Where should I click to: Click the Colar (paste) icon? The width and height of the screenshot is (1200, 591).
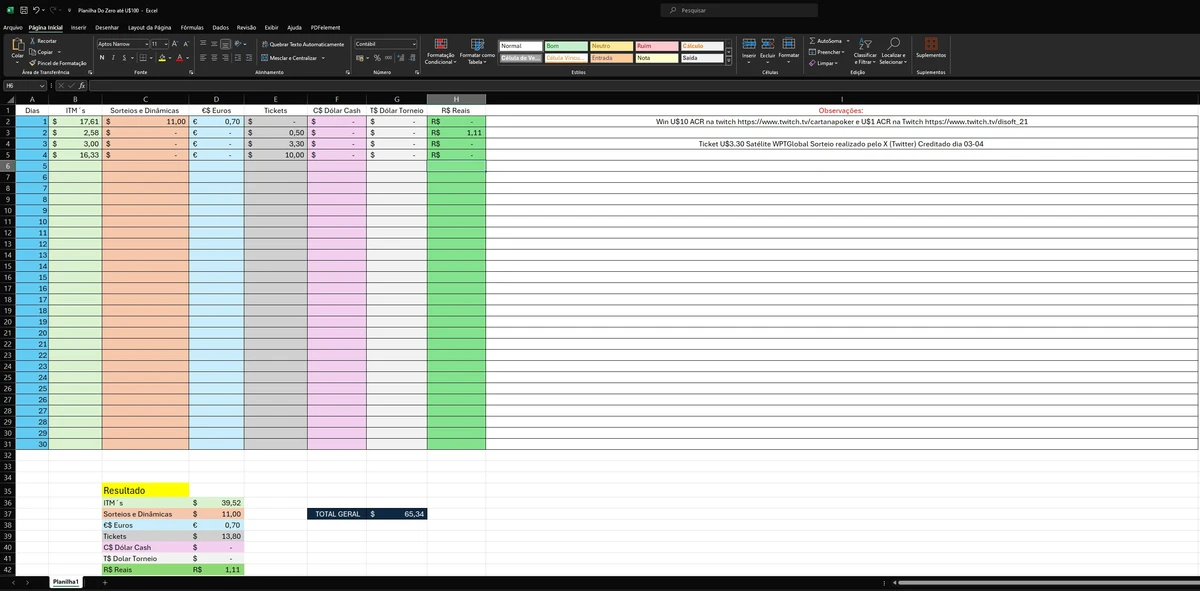[x=17, y=46]
